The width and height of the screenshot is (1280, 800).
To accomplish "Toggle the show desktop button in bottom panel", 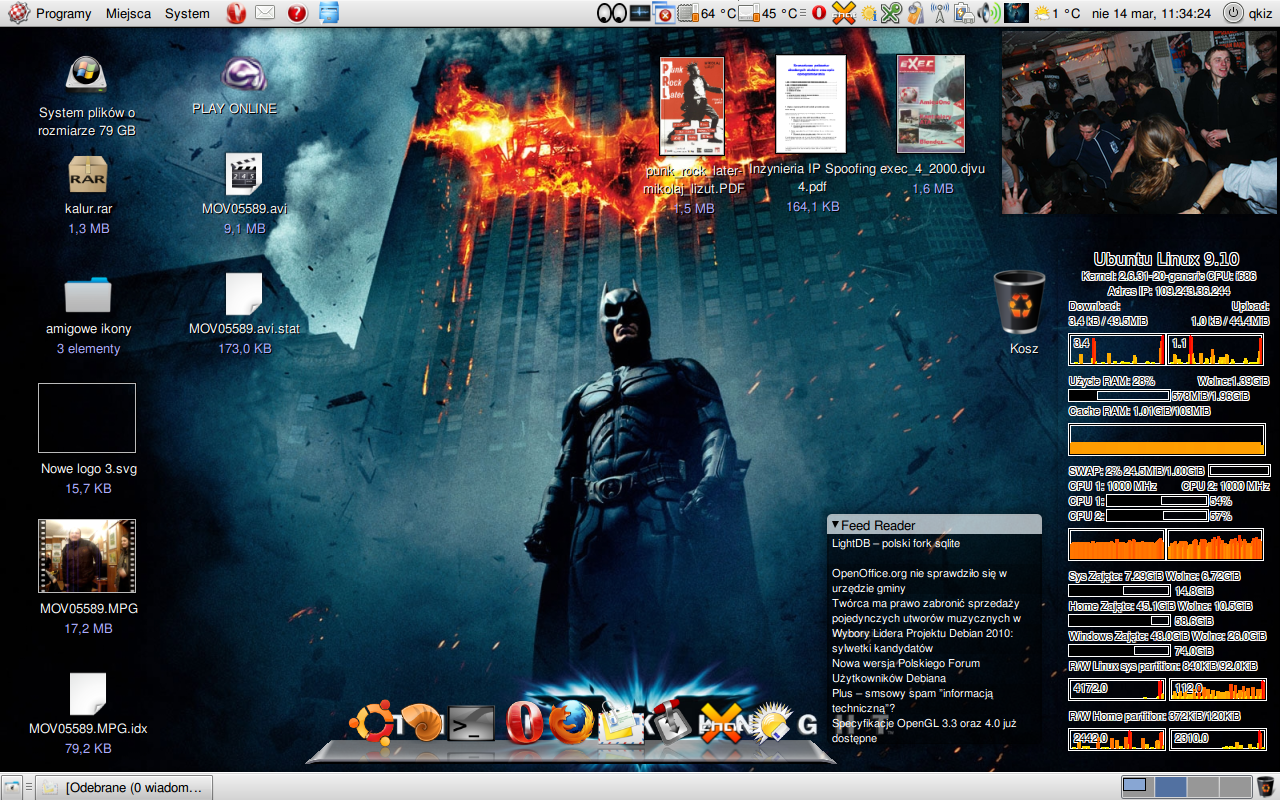I will [13, 787].
